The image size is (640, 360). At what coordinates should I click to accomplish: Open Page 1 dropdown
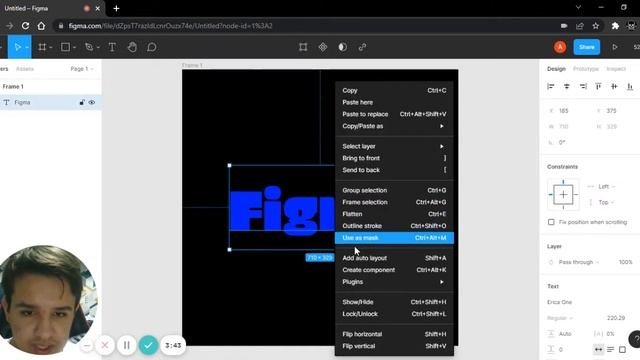[82, 69]
